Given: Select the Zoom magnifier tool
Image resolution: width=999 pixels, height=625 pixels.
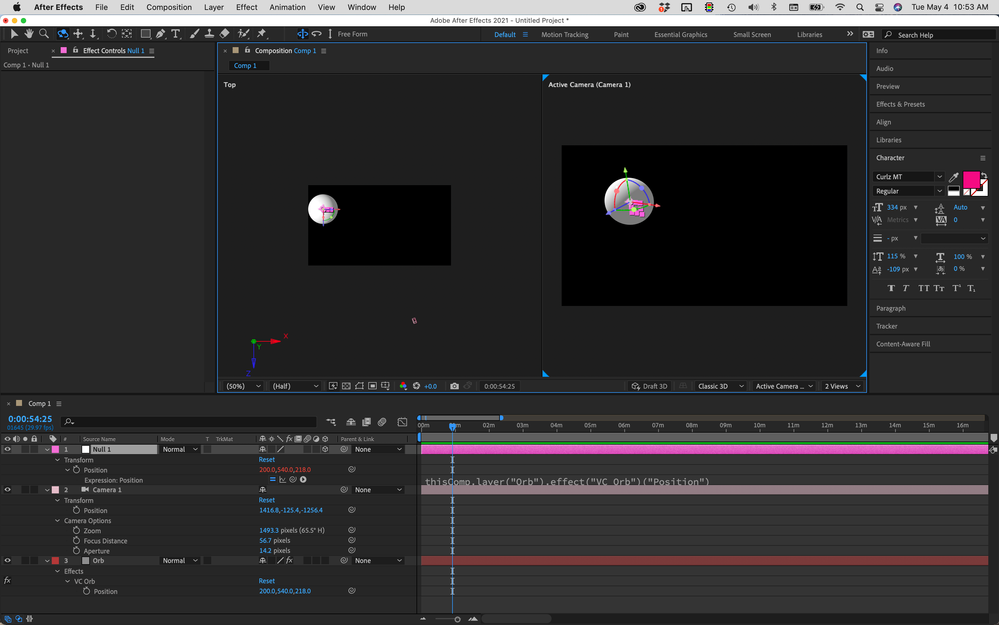Looking at the screenshot, I should (43, 34).
